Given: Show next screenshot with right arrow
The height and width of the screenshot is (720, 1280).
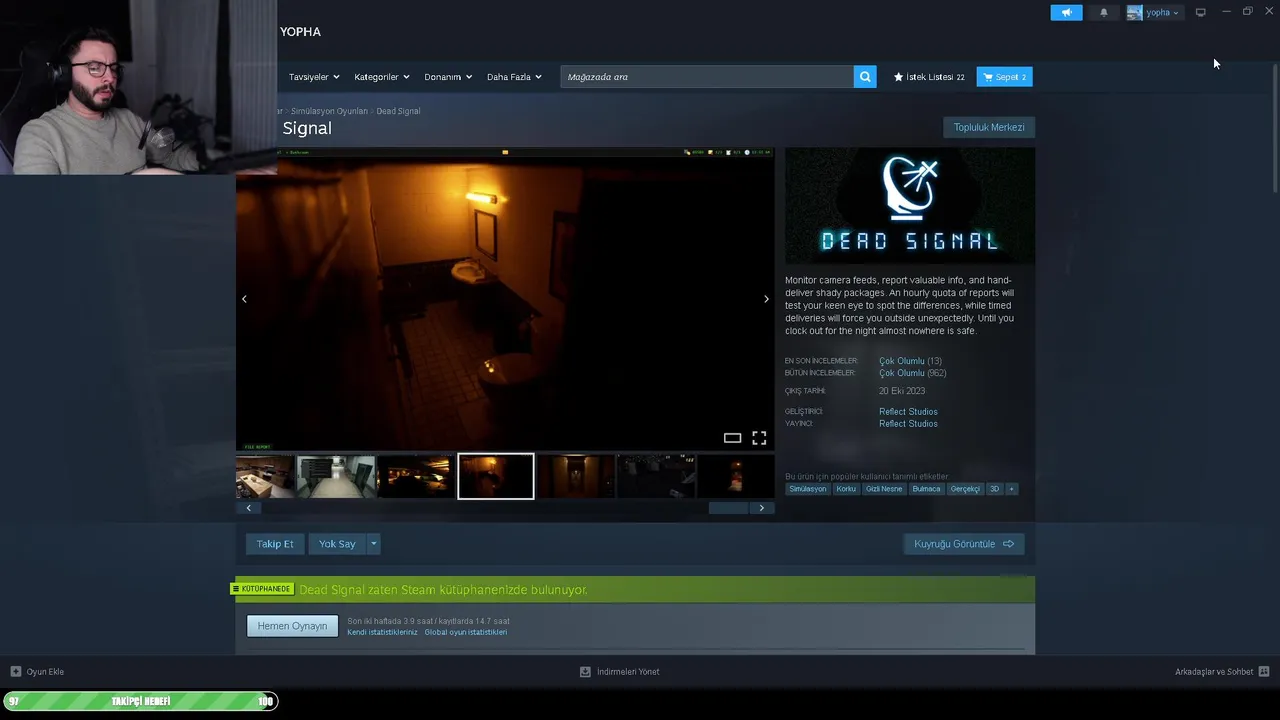Looking at the screenshot, I should pos(767,299).
